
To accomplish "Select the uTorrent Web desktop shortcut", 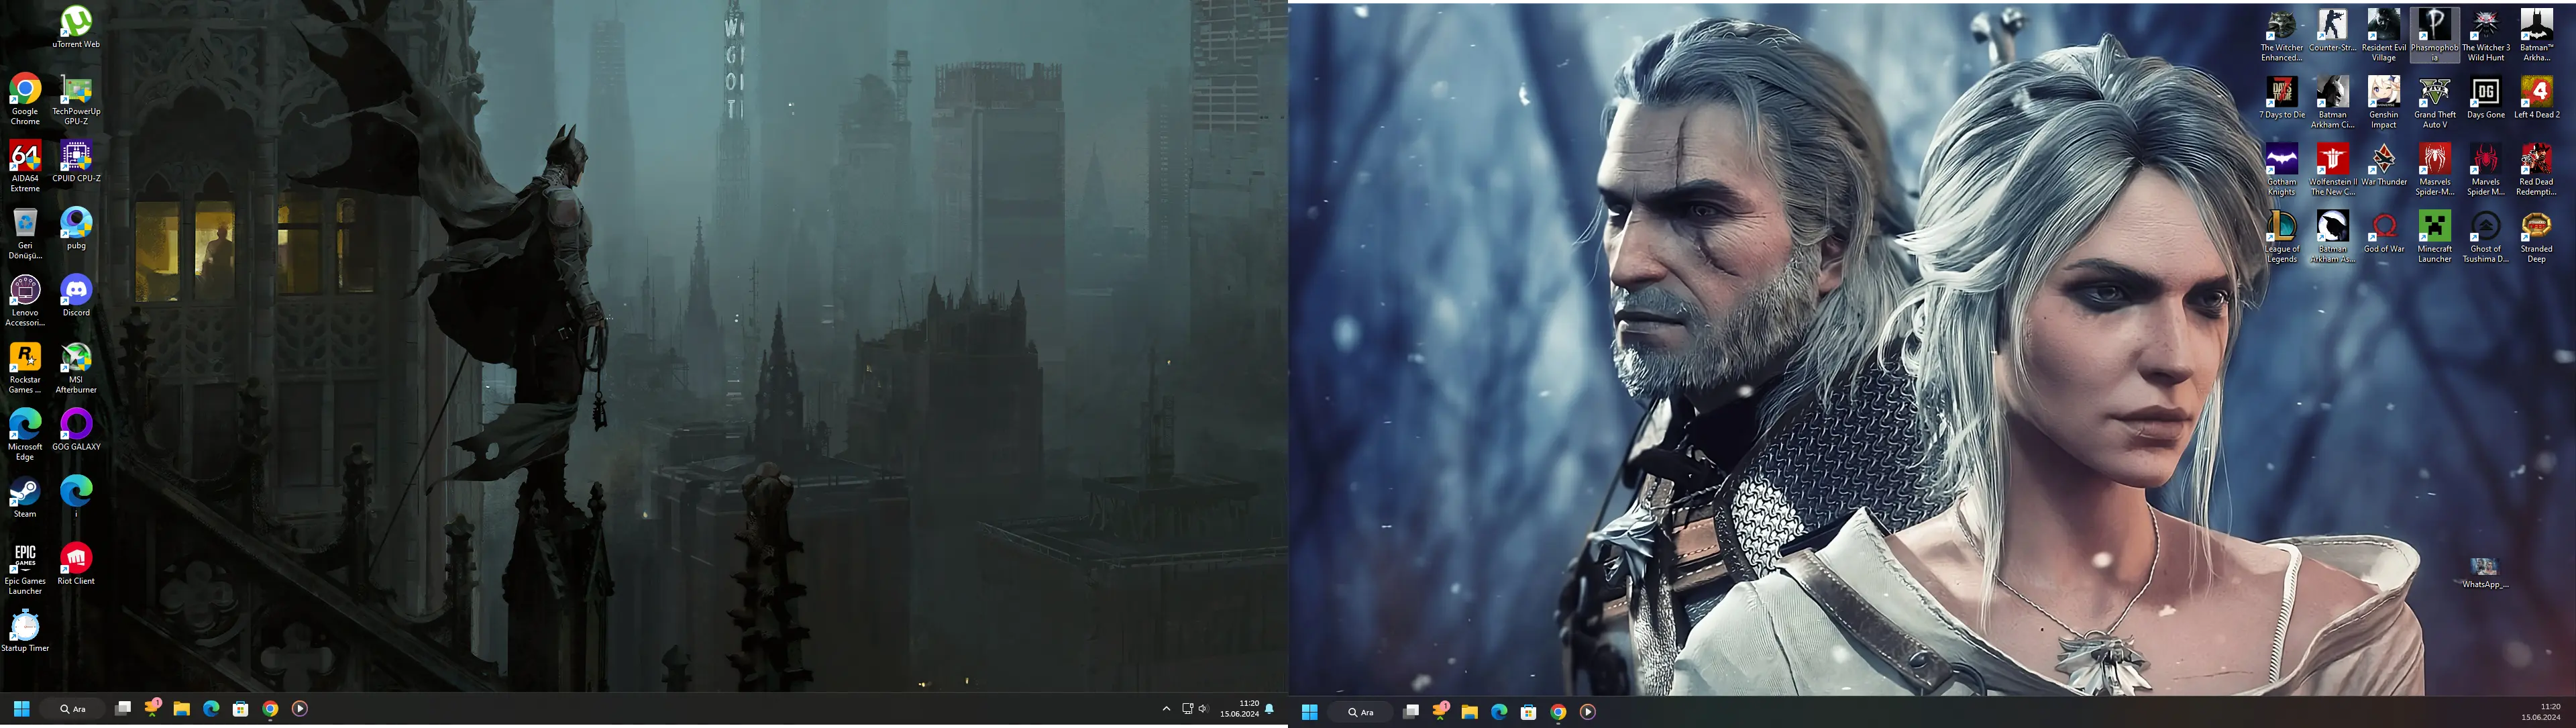I will pos(76,27).
